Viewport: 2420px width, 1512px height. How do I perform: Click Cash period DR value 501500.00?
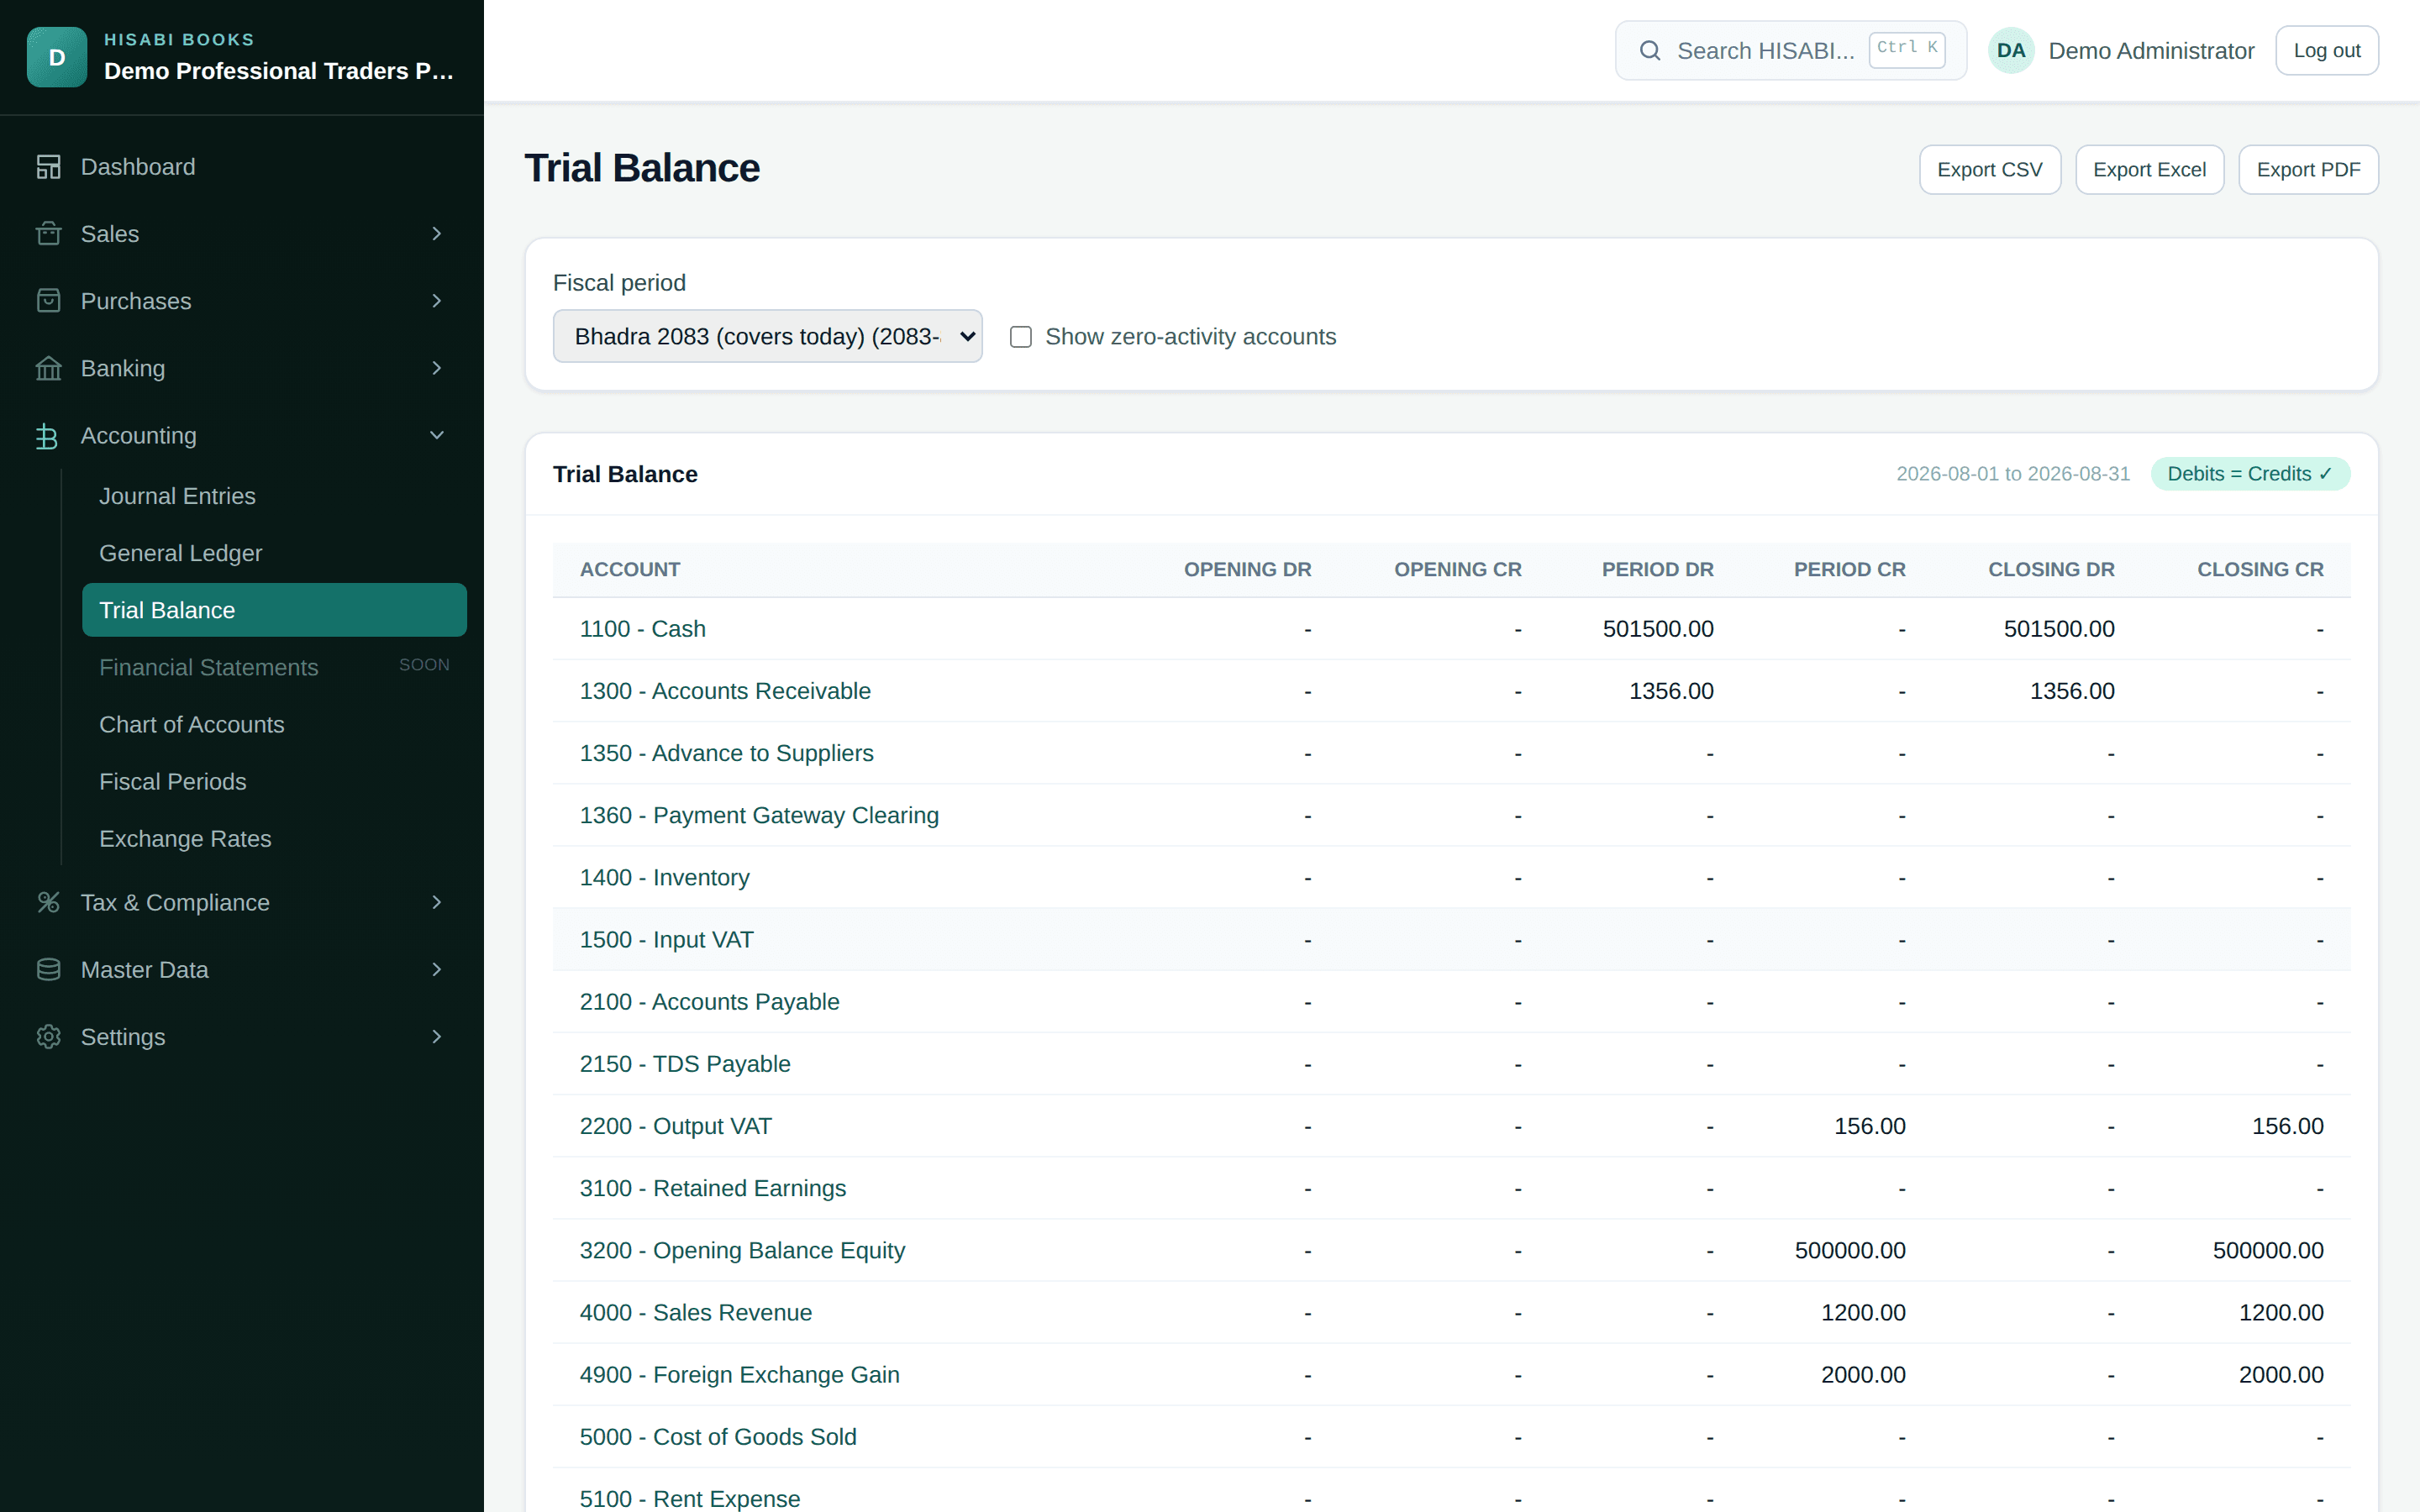[1658, 629]
